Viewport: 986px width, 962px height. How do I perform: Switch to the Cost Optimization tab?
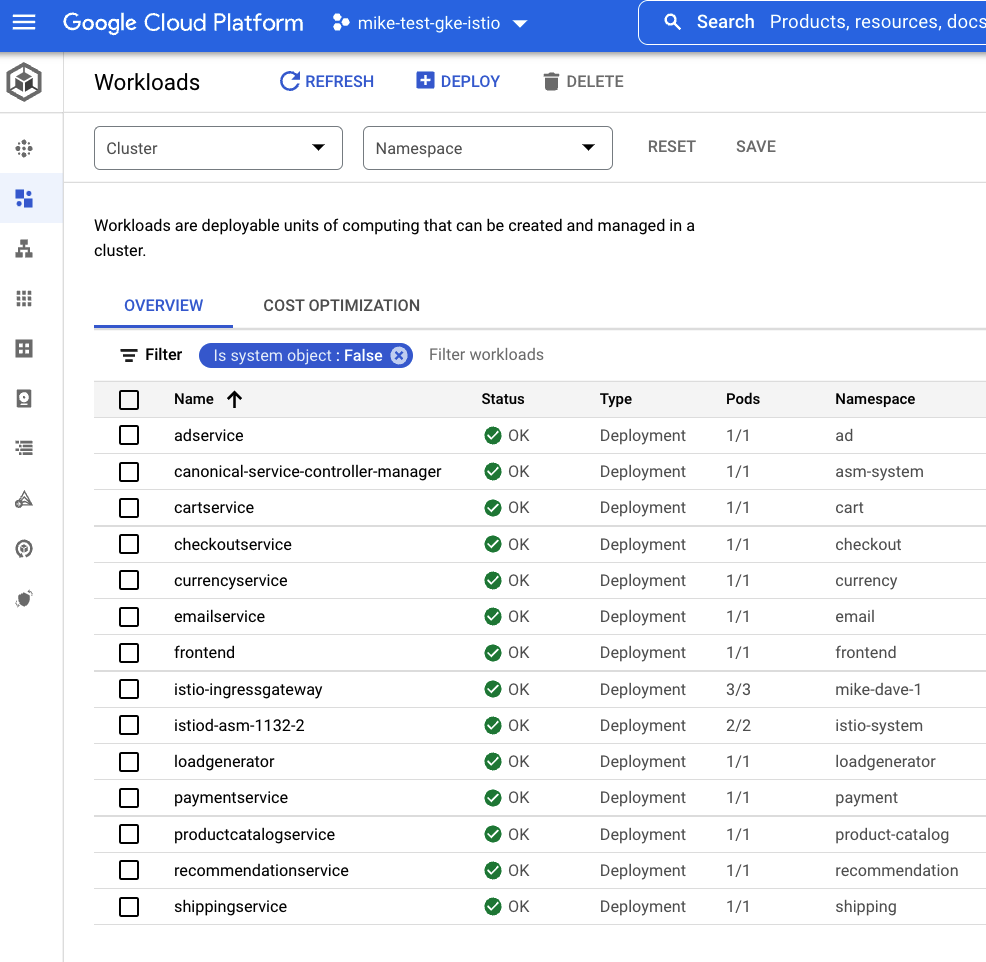[341, 306]
